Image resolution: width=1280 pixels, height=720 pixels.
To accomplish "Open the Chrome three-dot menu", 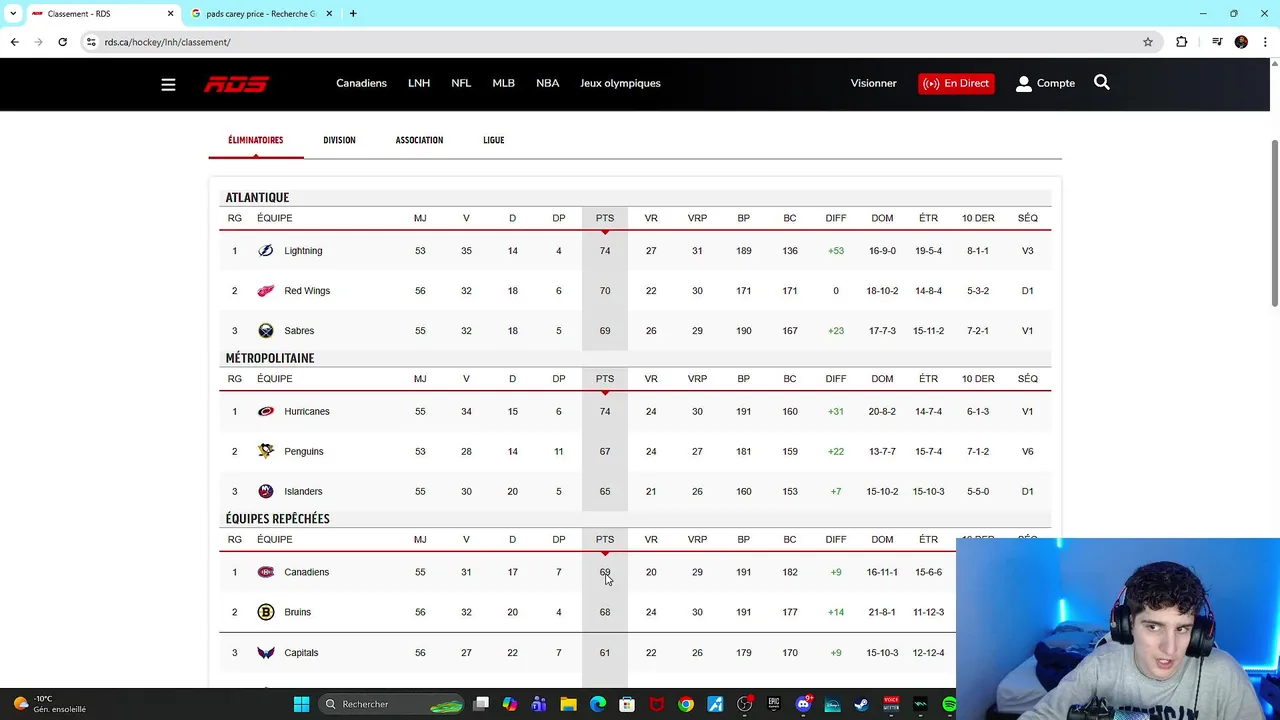I will (1266, 42).
